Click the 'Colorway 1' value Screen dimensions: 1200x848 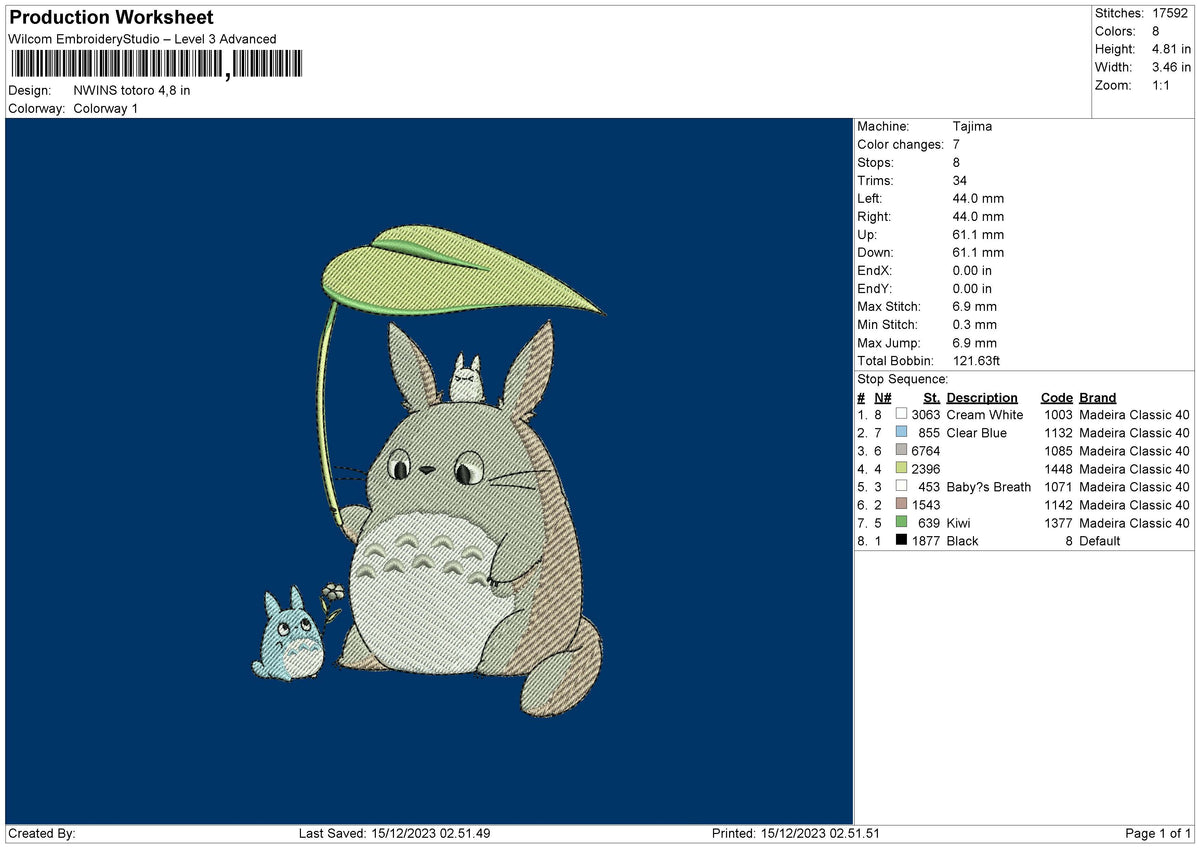coord(106,108)
